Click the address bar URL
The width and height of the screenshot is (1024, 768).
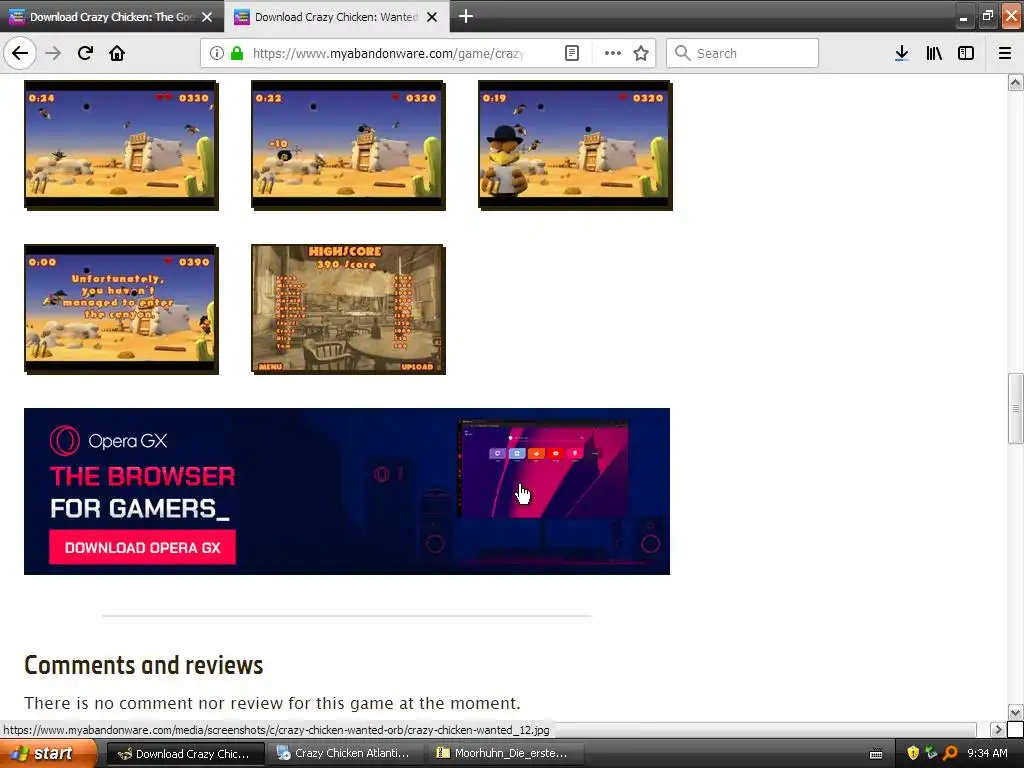tap(388, 54)
